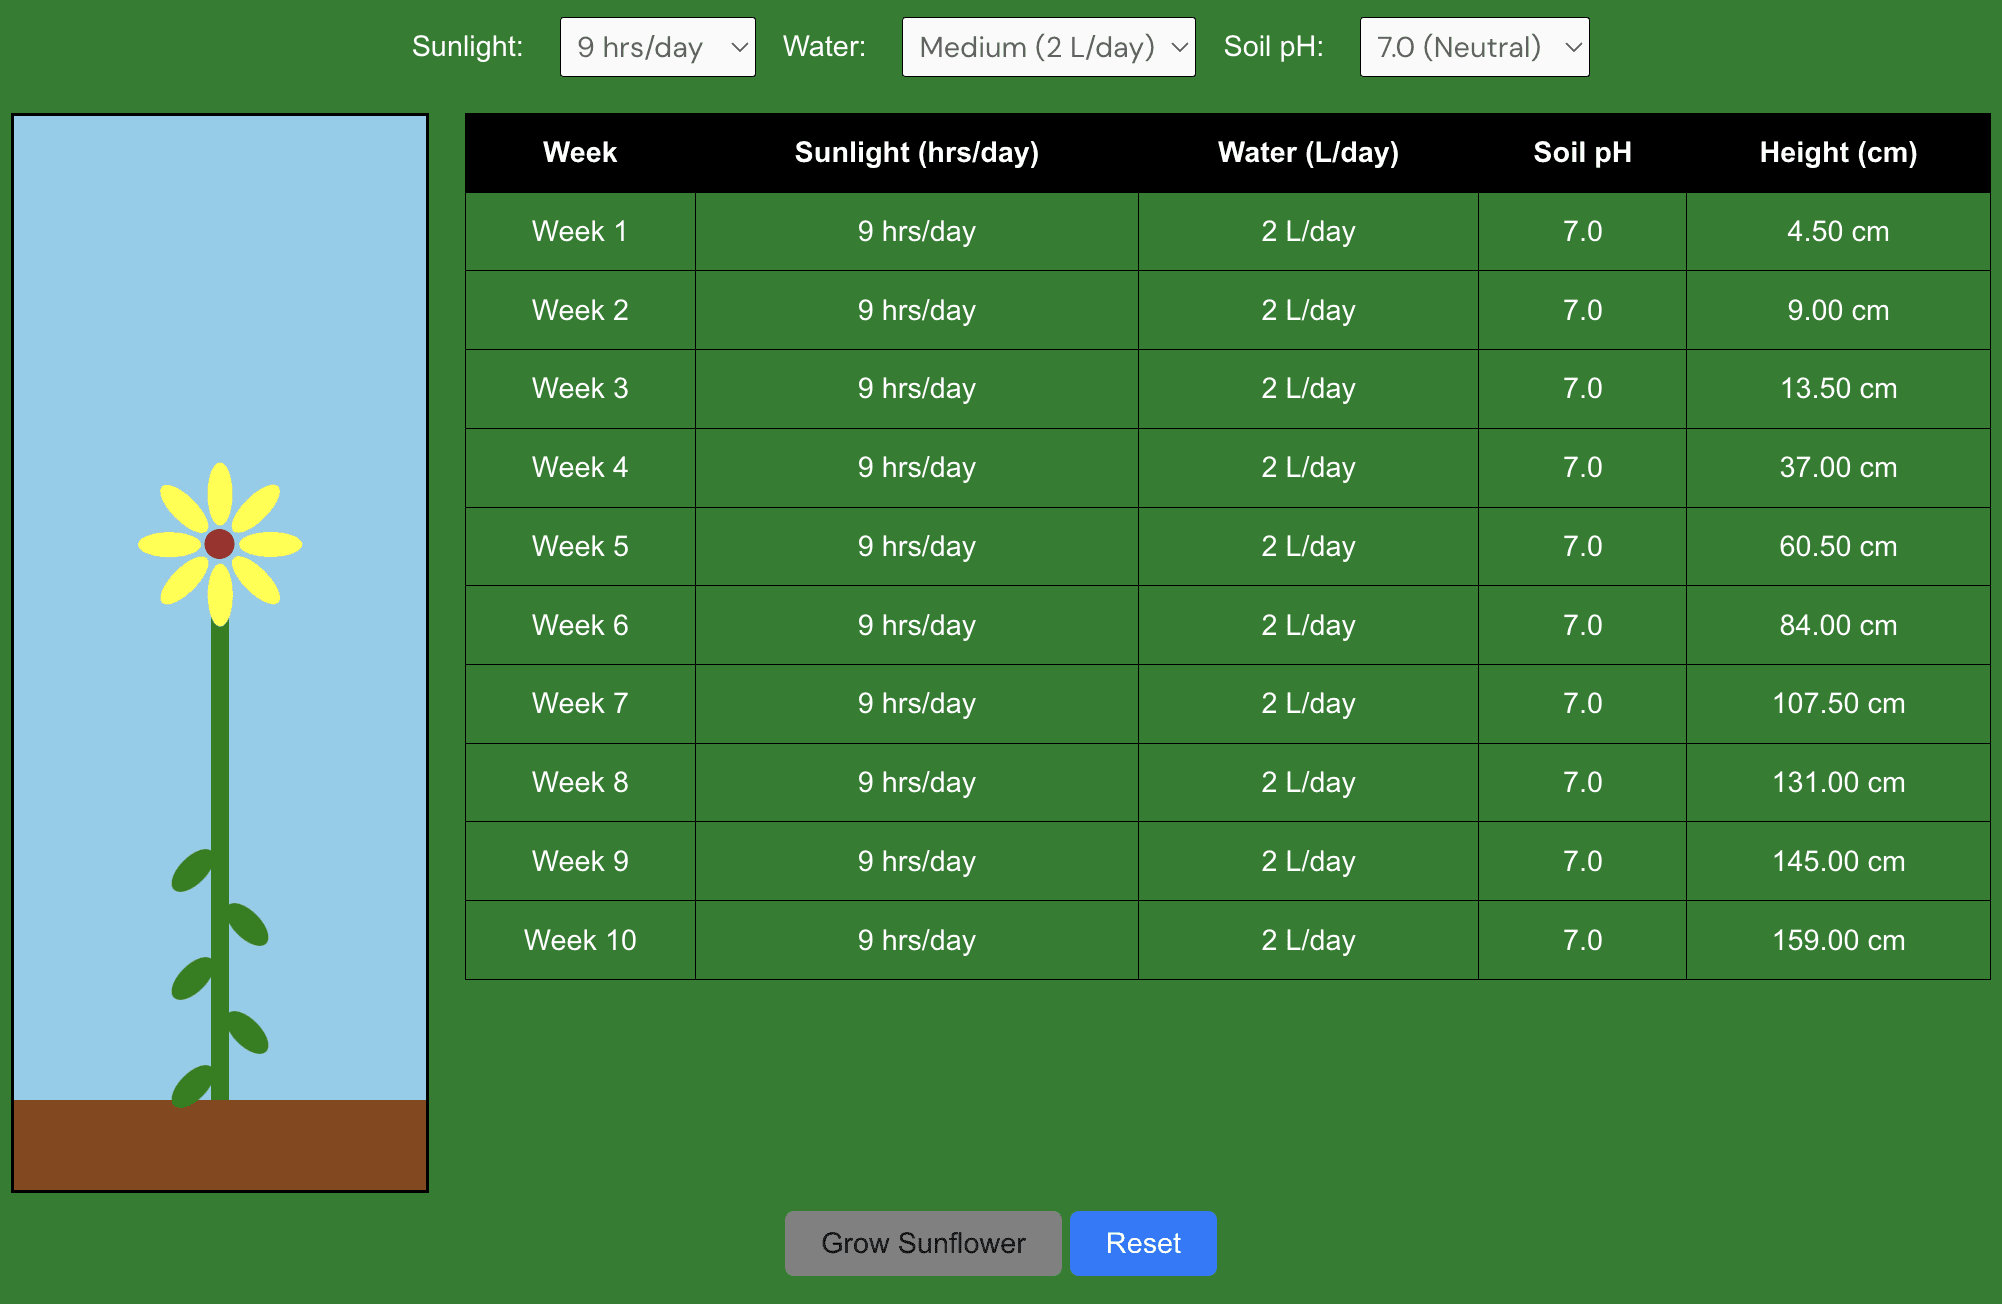
Task: Click the Week 1 row label
Action: tap(580, 231)
